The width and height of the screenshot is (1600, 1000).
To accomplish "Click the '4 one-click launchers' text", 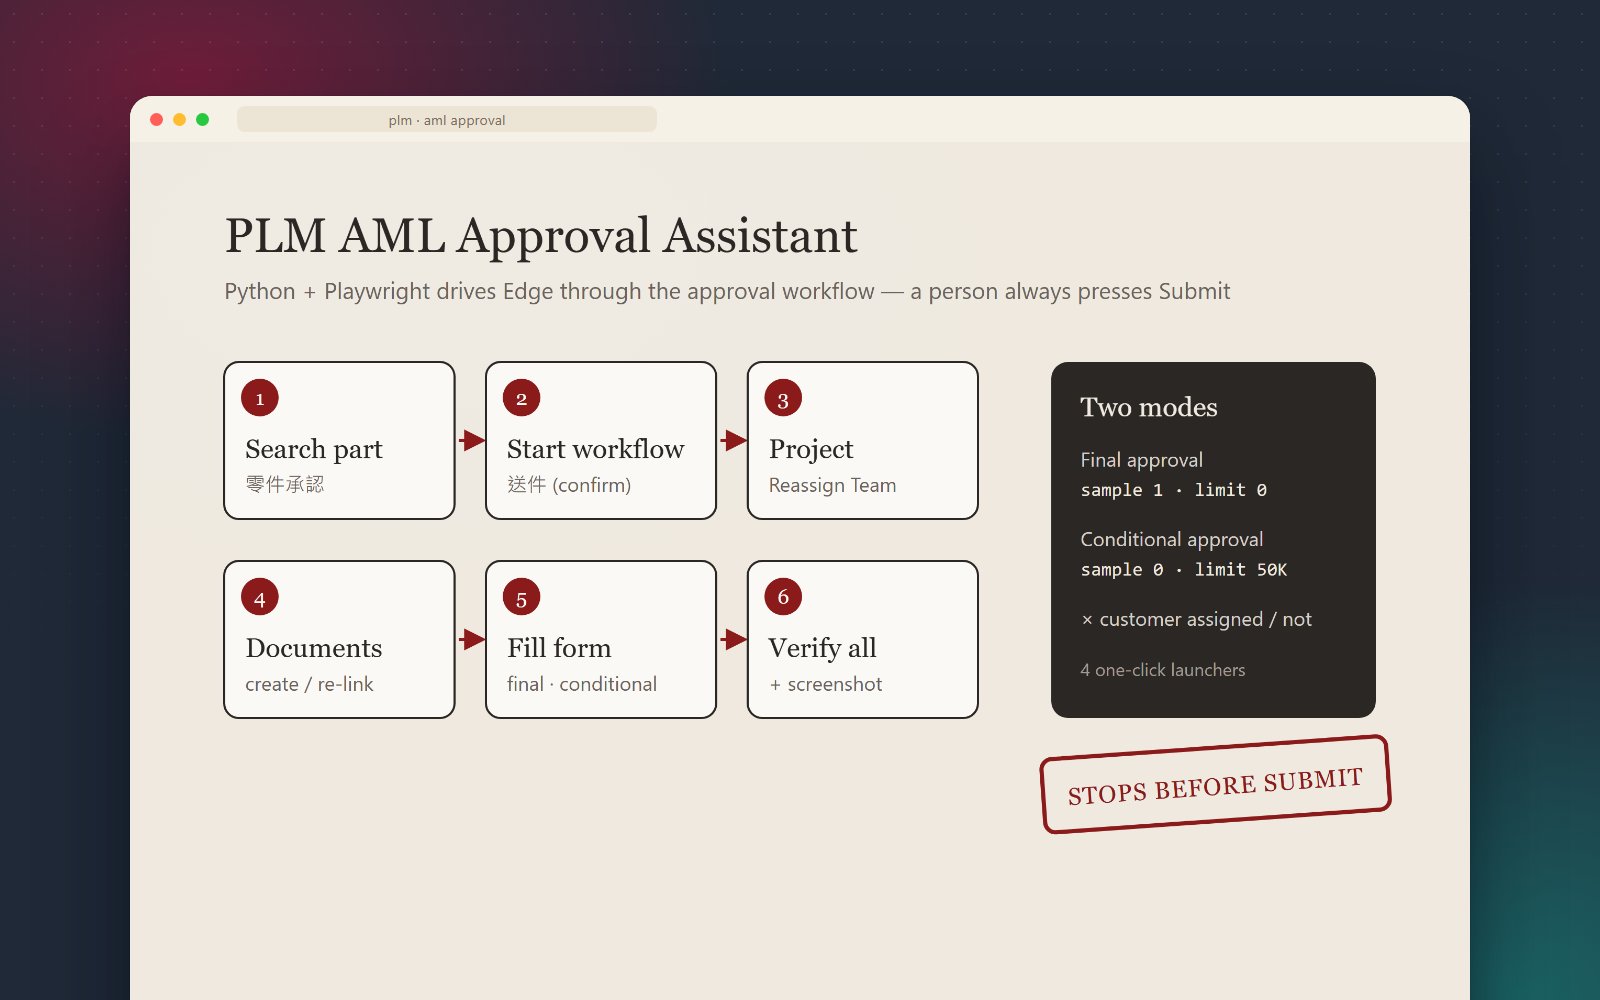I will pos(1163,670).
